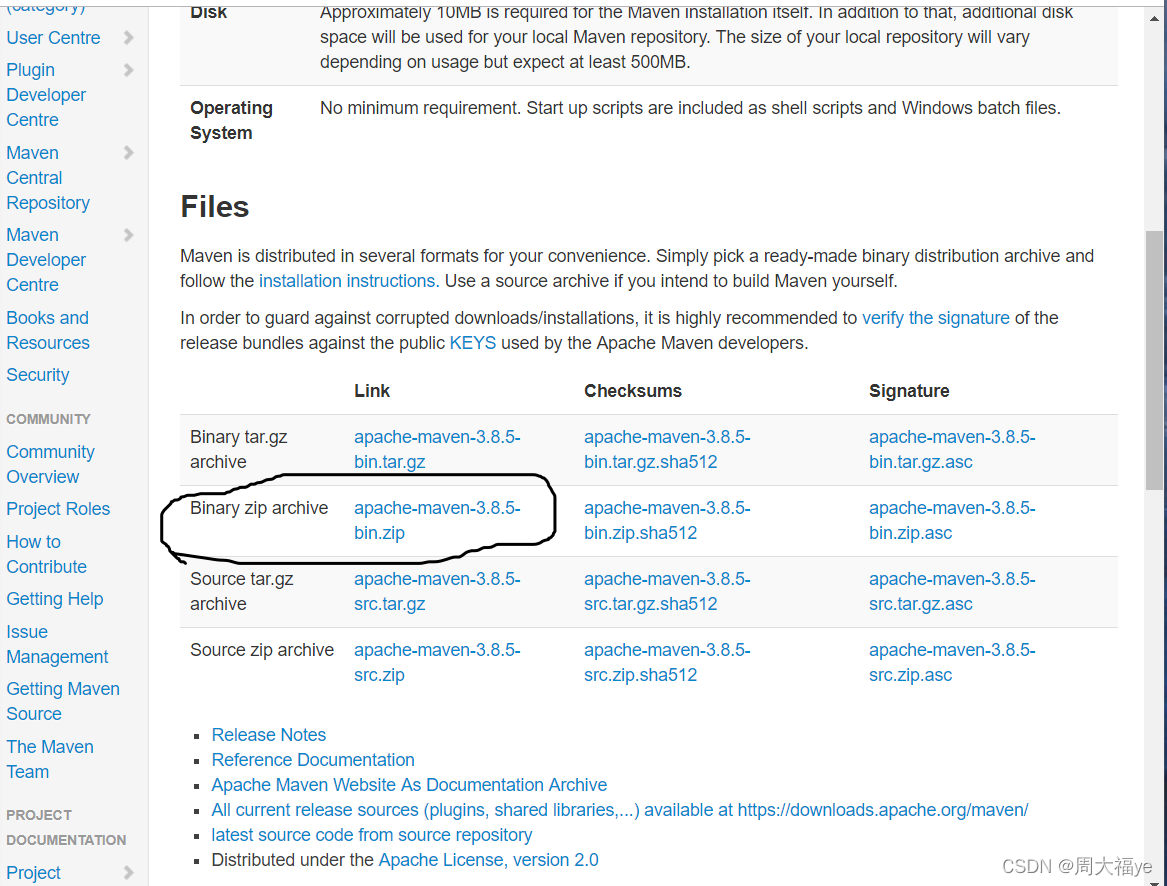Open Community Overview link
Image resolution: width=1167 pixels, height=886 pixels.
coord(51,465)
